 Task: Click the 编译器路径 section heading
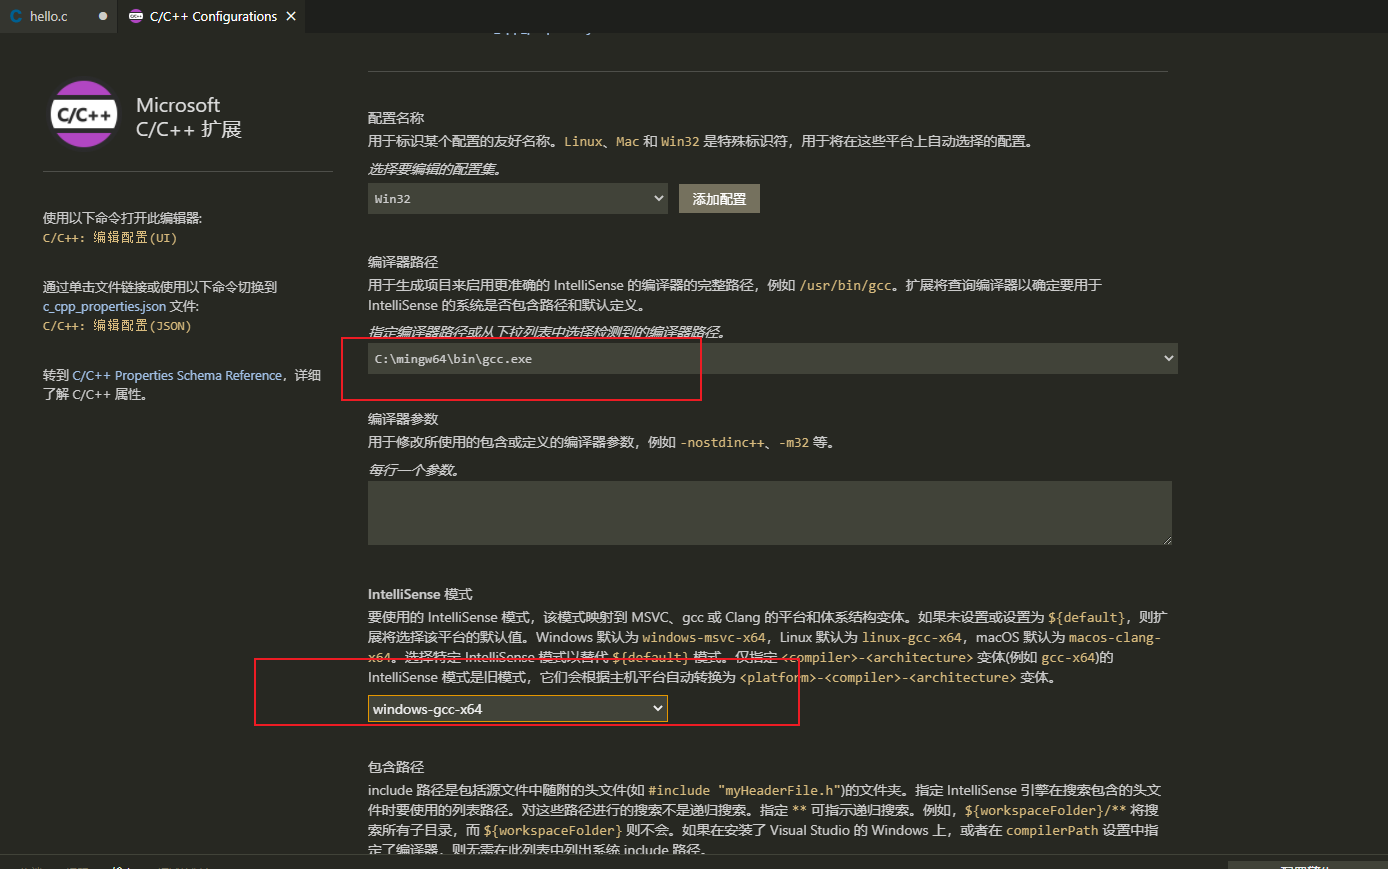(x=403, y=262)
